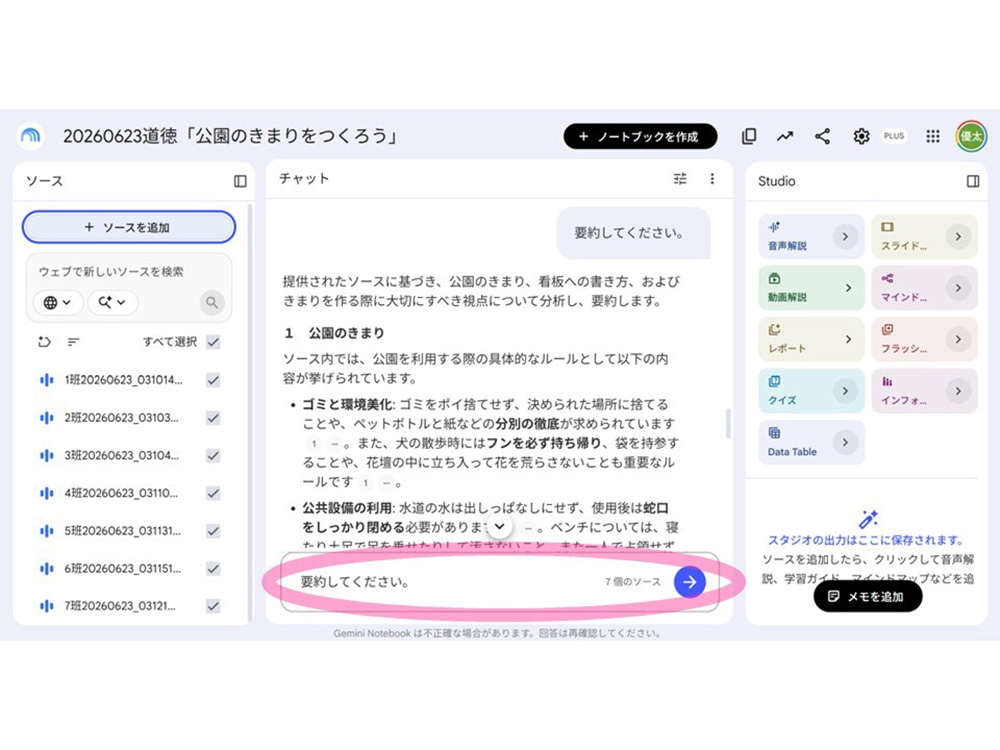Toggle the すべて選択 checkbox
This screenshot has height=750, width=1000.
click(214, 342)
